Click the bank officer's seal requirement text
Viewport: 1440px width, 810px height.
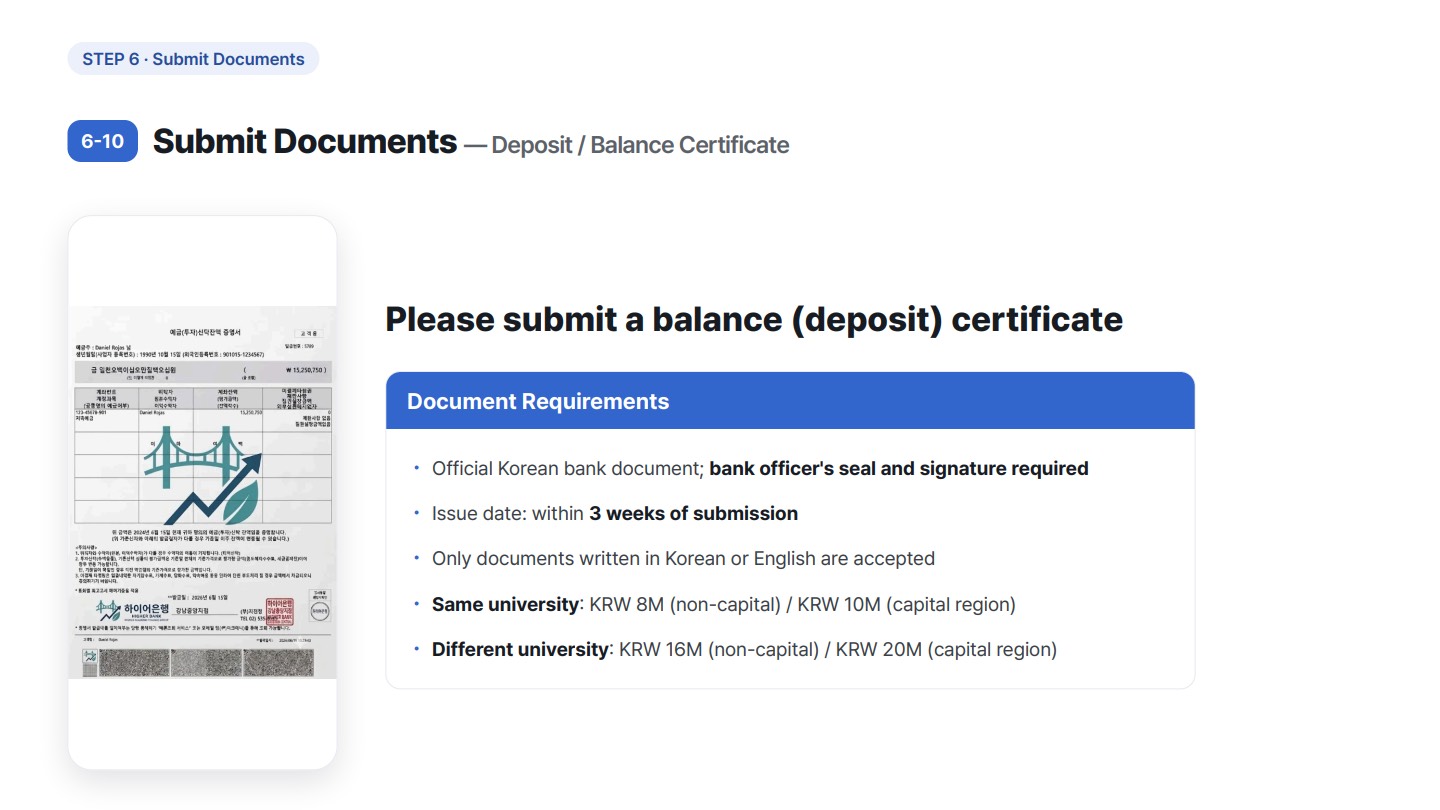(899, 468)
